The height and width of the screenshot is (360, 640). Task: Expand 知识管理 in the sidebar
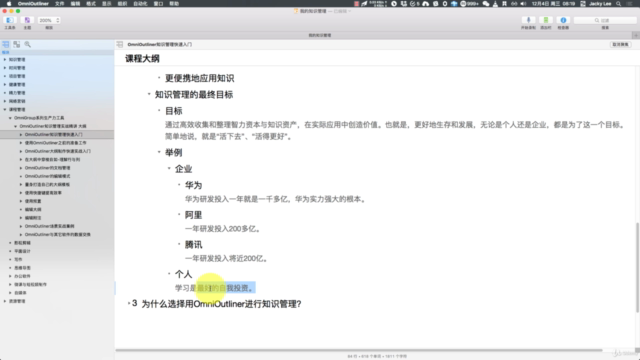(5, 60)
